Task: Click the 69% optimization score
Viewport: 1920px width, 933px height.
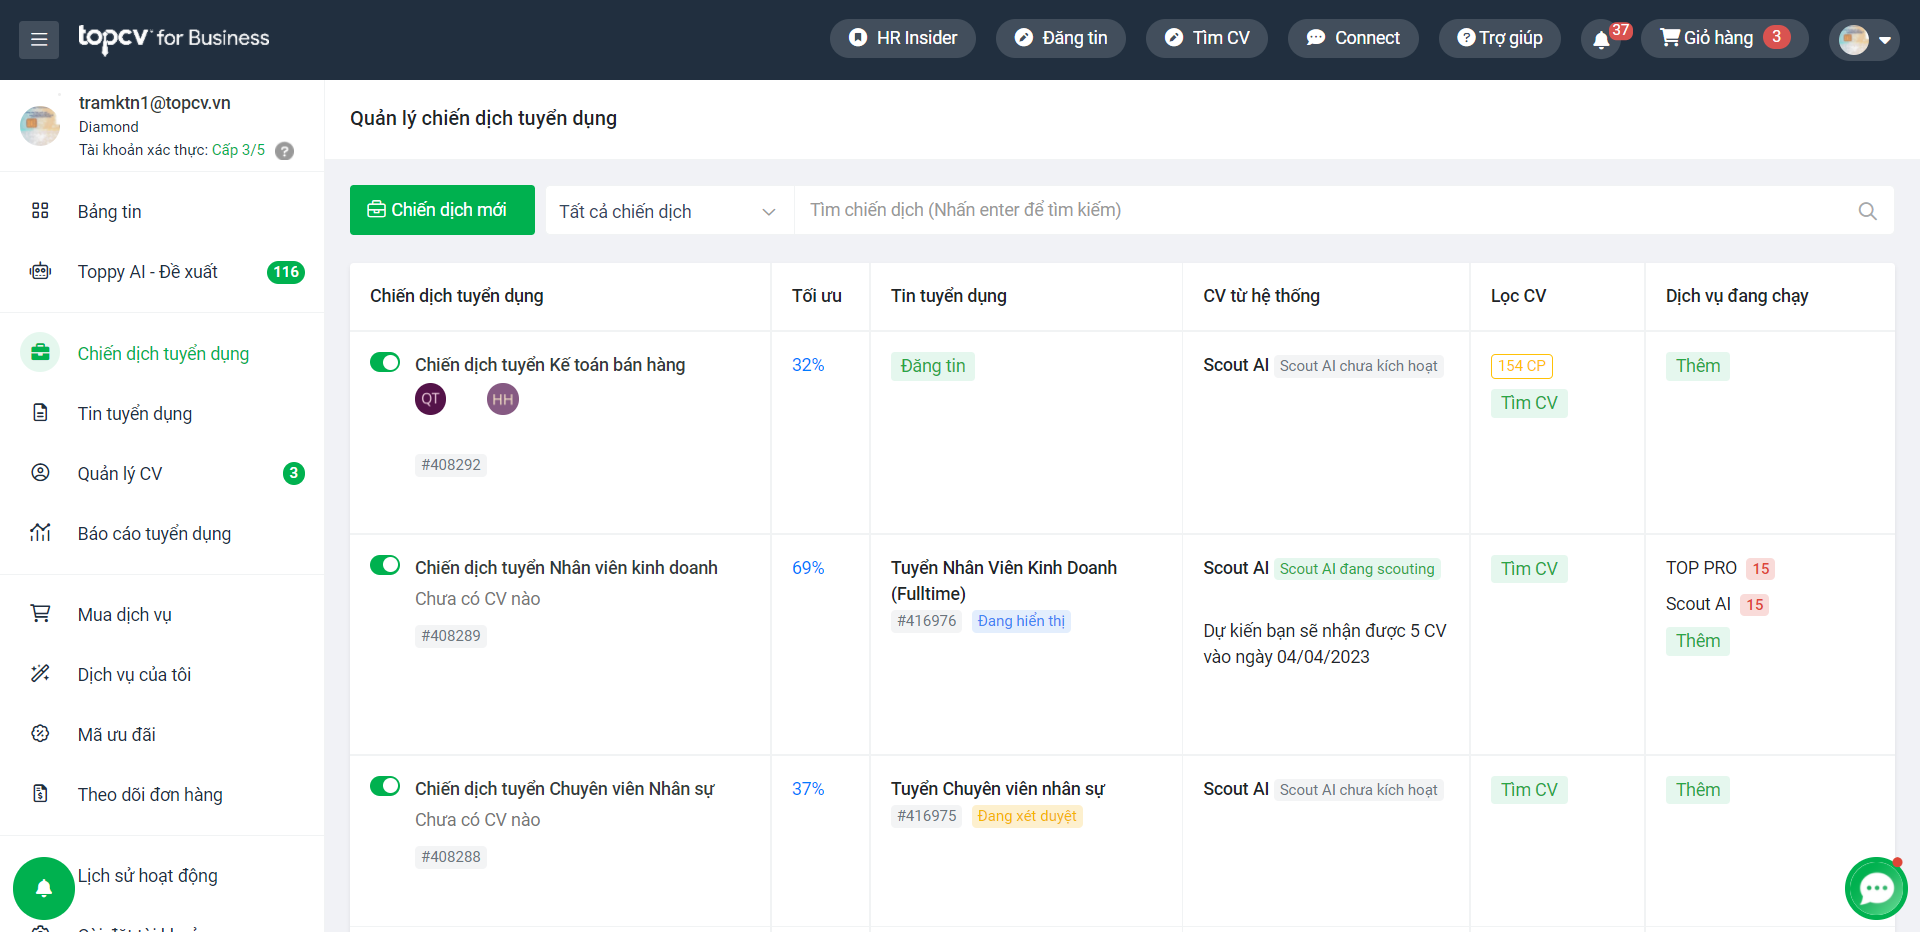Action: pyautogui.click(x=808, y=568)
